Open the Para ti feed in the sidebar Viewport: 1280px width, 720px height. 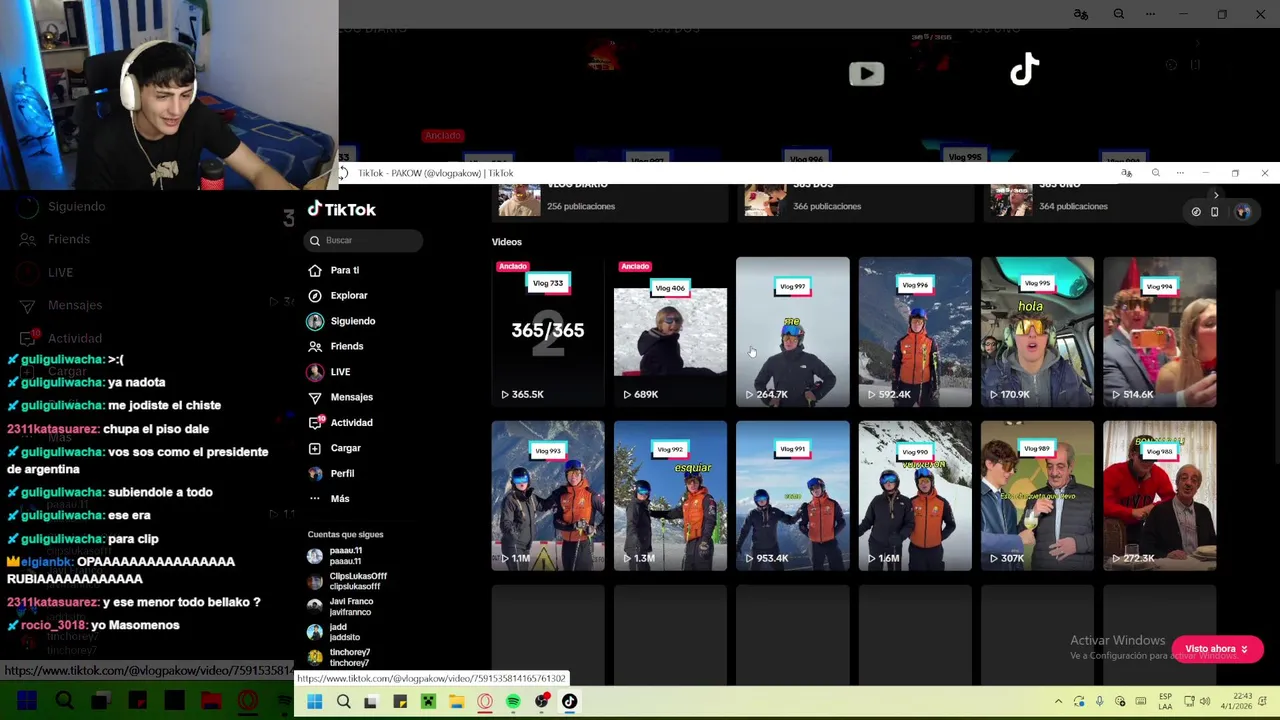coord(334,270)
